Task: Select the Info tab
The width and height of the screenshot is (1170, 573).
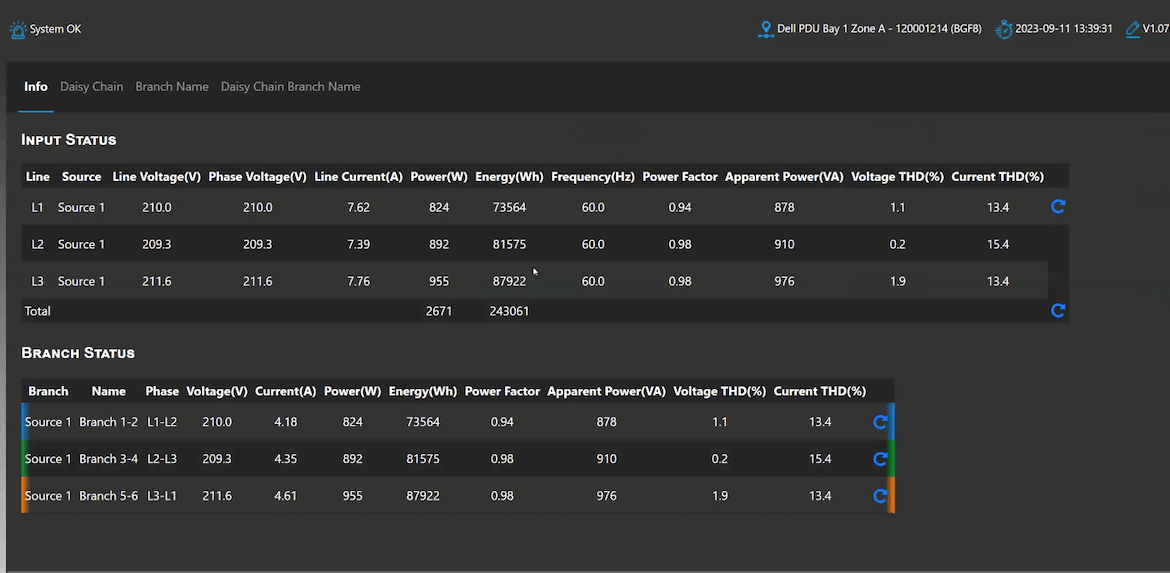Action: [36, 87]
